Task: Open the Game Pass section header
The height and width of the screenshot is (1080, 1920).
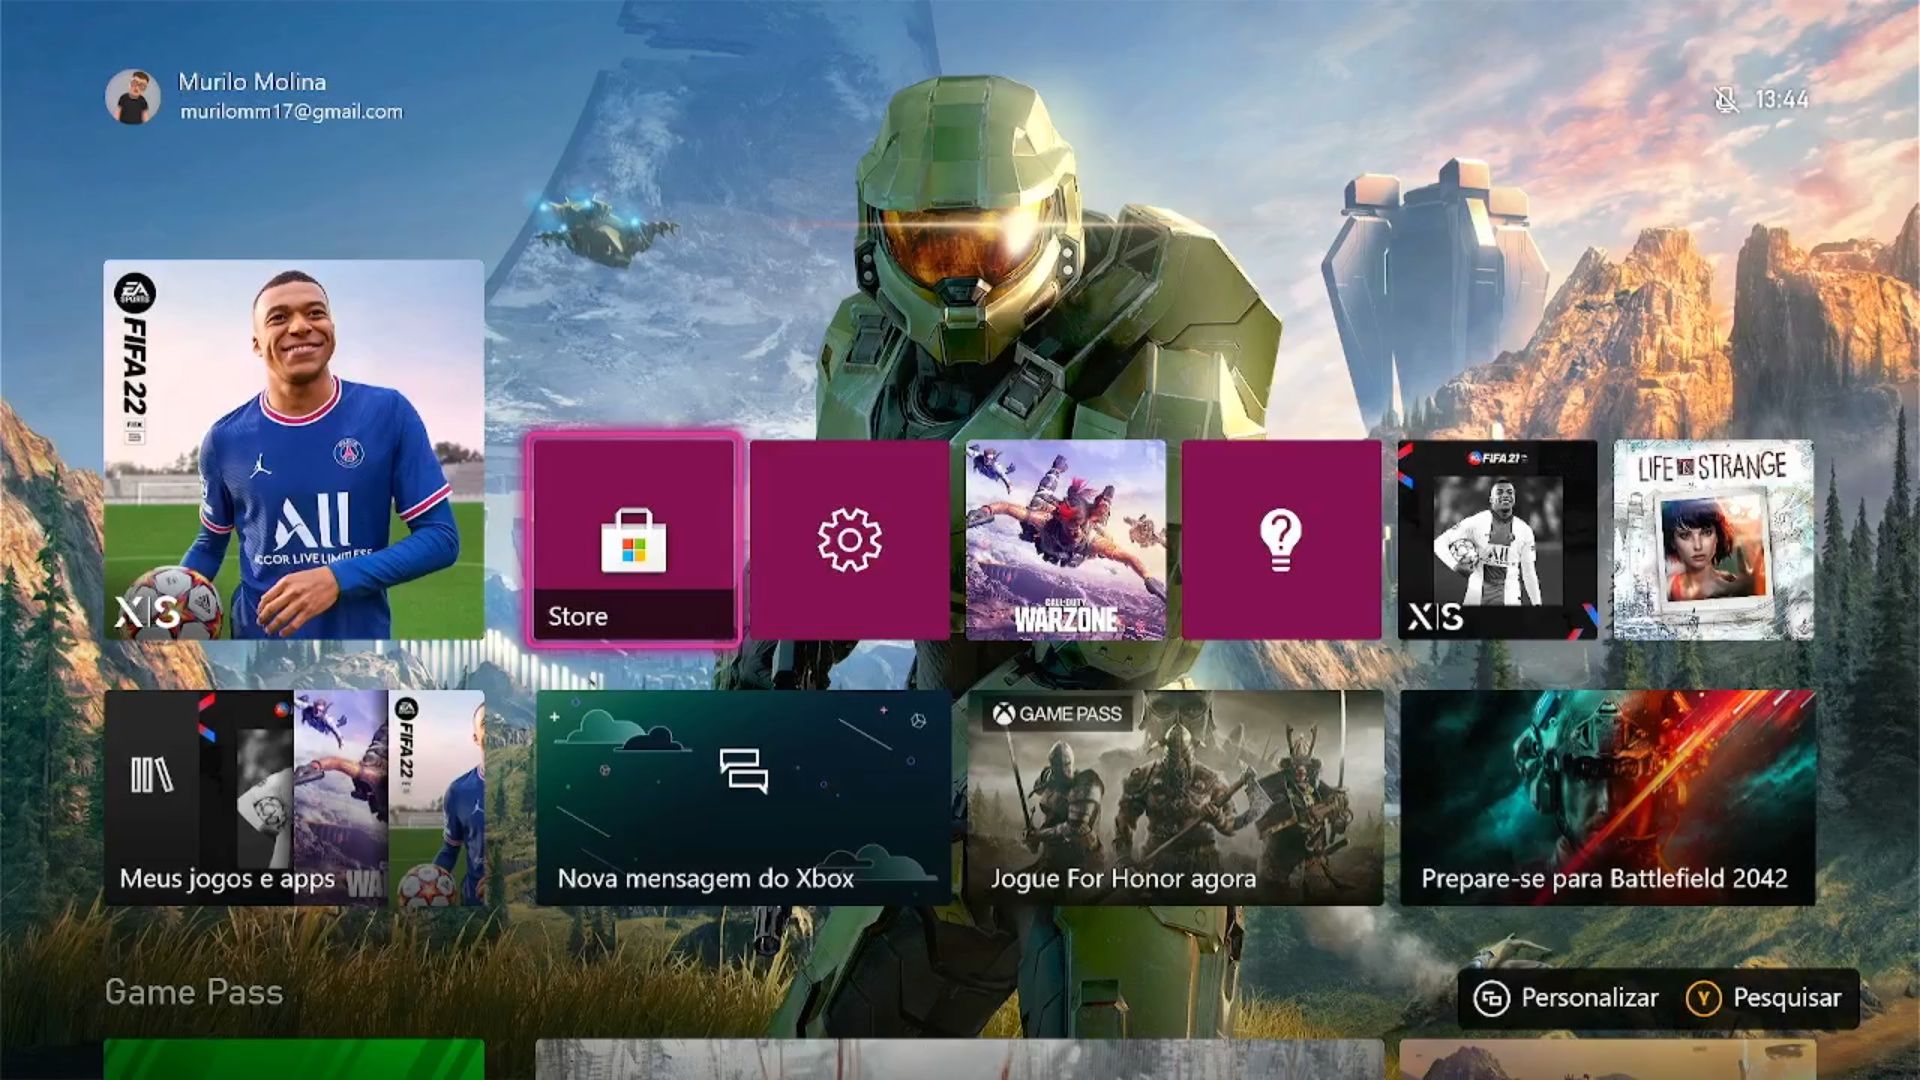Action: pyautogui.click(x=193, y=993)
